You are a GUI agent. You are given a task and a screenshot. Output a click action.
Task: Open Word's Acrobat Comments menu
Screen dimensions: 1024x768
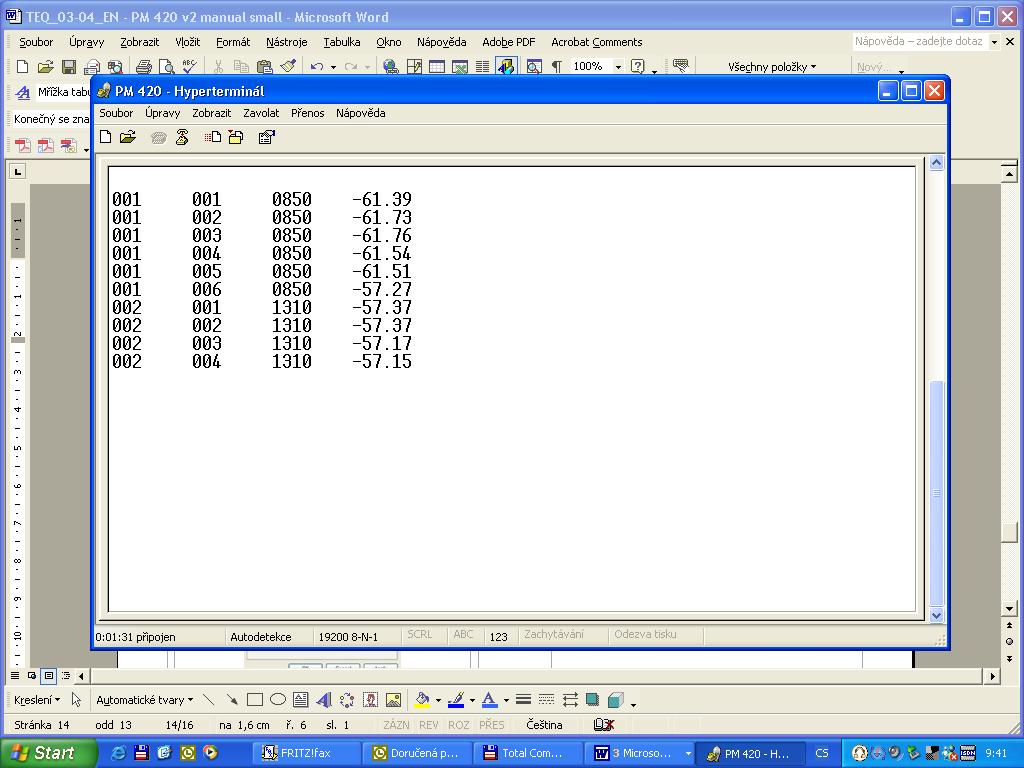coord(597,42)
